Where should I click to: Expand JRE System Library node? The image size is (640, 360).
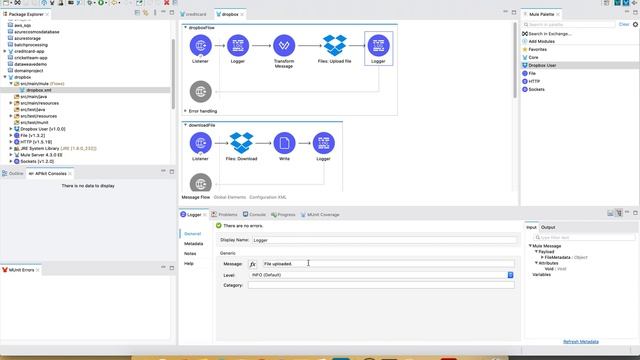point(11,148)
